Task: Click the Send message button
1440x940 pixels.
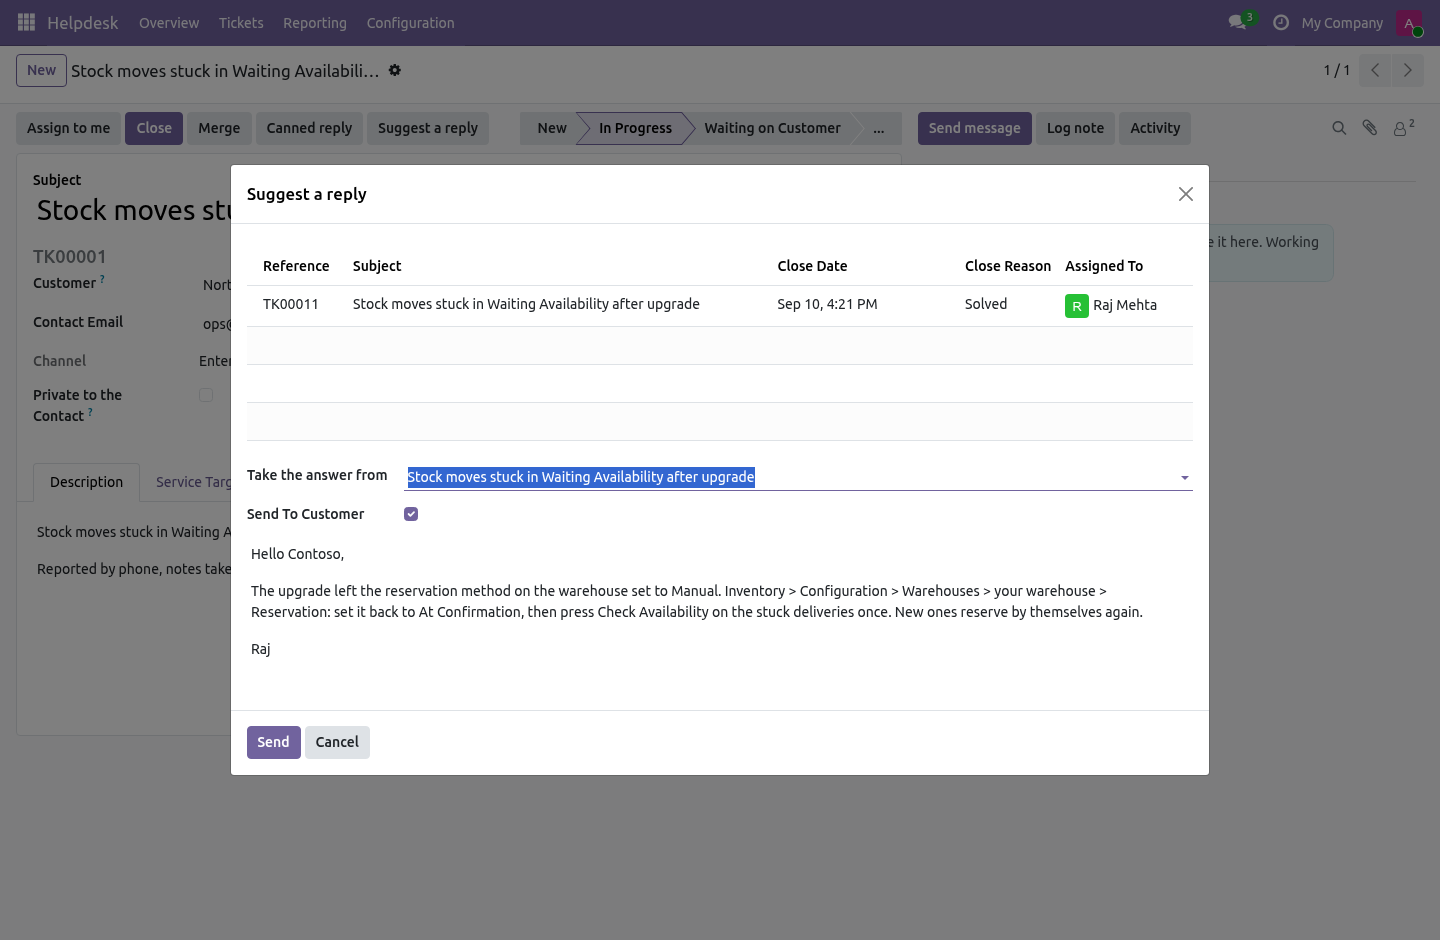Action: [x=975, y=128]
